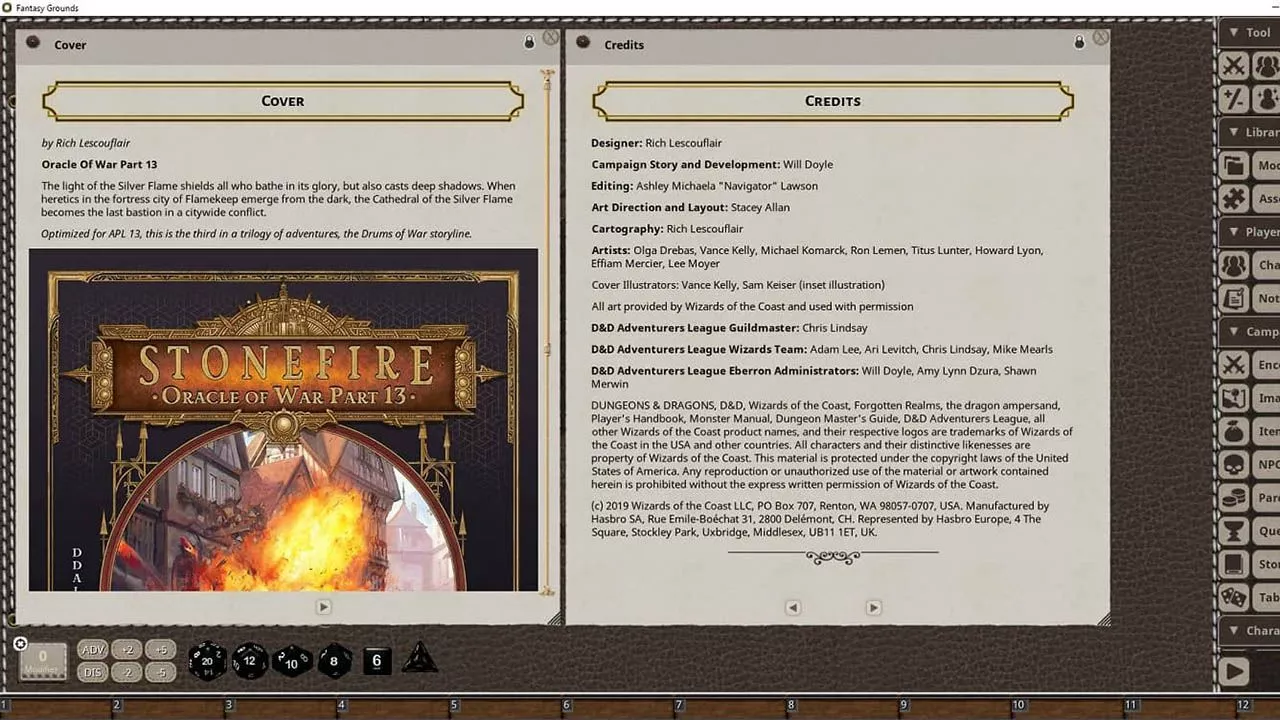This screenshot has width=1280, height=720.
Task: Click the resize handle of Credits window corner
Action: (1104, 620)
